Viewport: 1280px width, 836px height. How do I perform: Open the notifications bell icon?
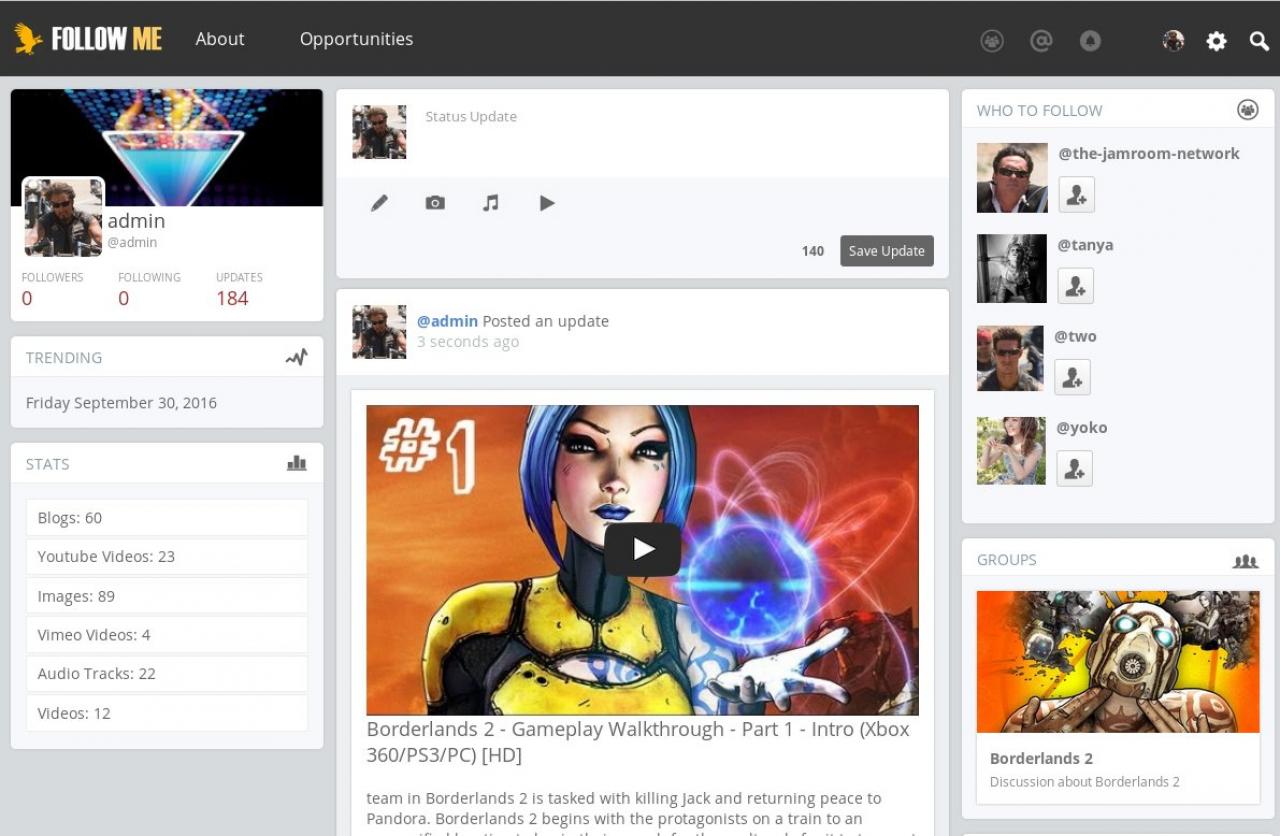pyautogui.click(x=1090, y=41)
